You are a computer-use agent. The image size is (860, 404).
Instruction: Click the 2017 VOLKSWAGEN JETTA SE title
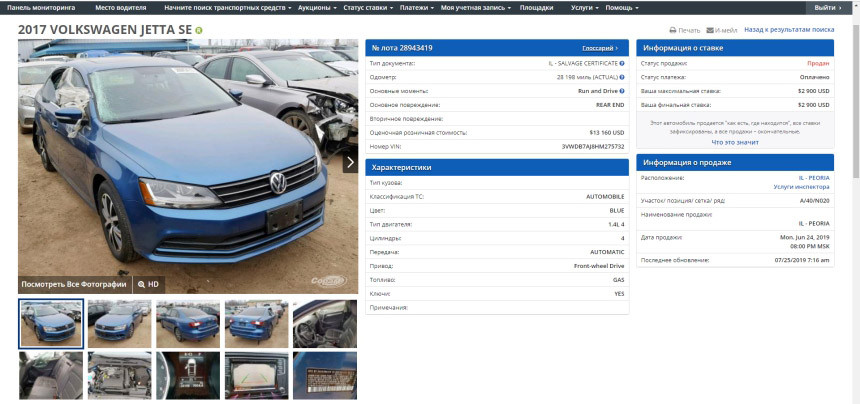tap(105, 30)
